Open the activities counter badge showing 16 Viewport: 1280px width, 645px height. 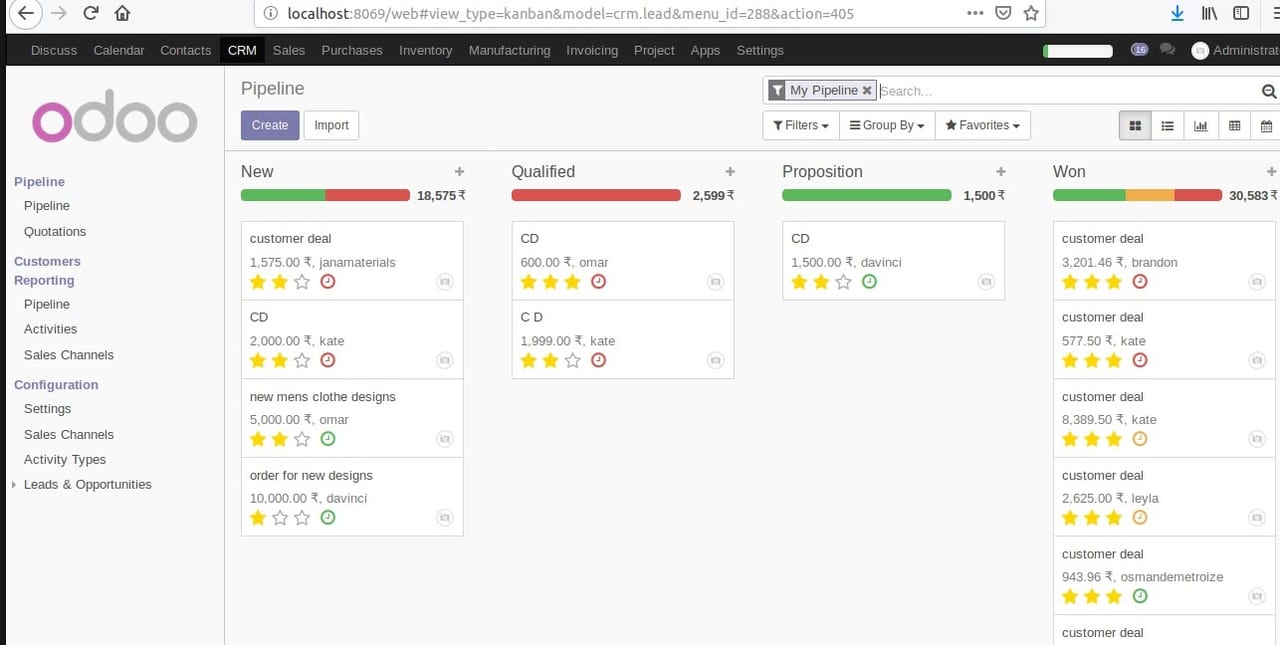click(x=1139, y=49)
